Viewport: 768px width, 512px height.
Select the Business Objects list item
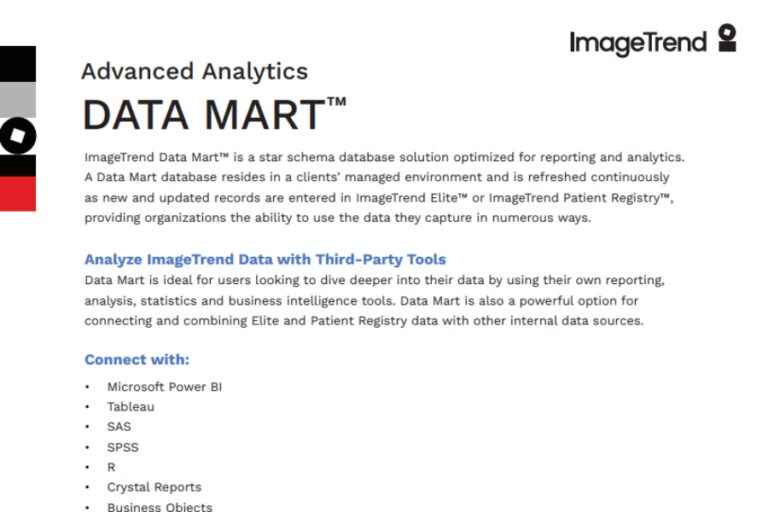tap(159, 506)
